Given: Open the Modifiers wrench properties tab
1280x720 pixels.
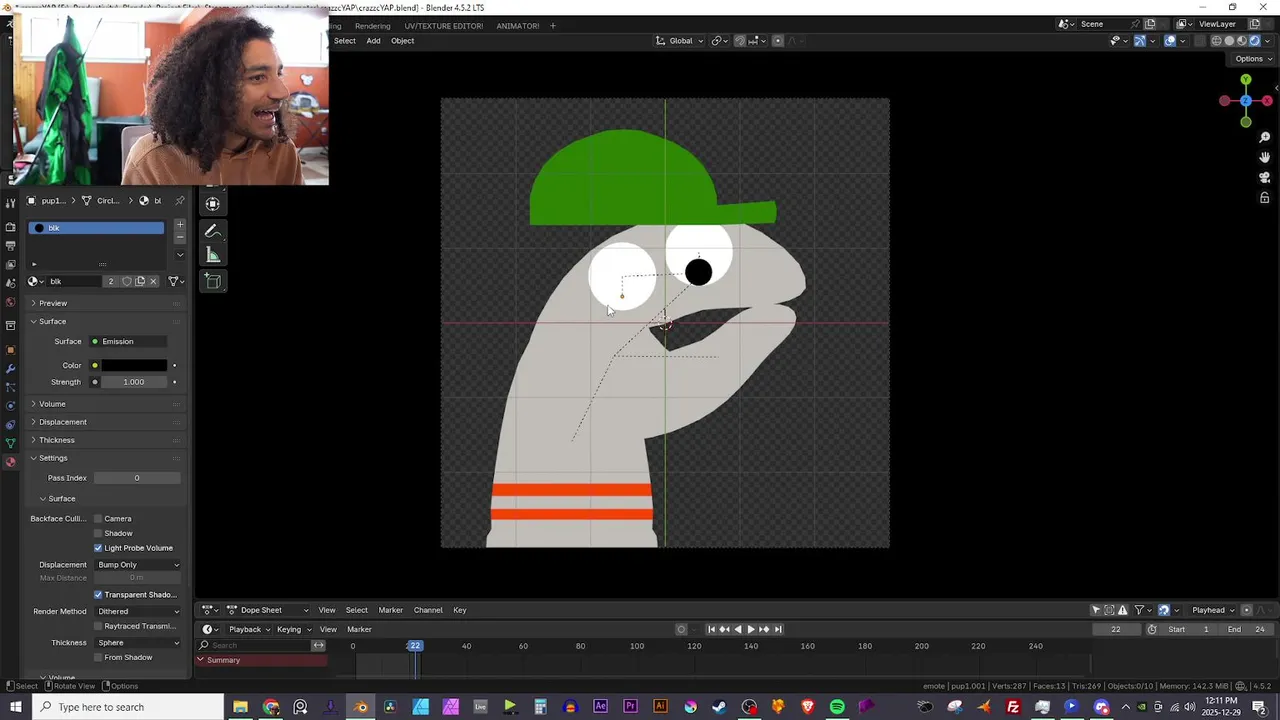Looking at the screenshot, I should pyautogui.click(x=10, y=368).
